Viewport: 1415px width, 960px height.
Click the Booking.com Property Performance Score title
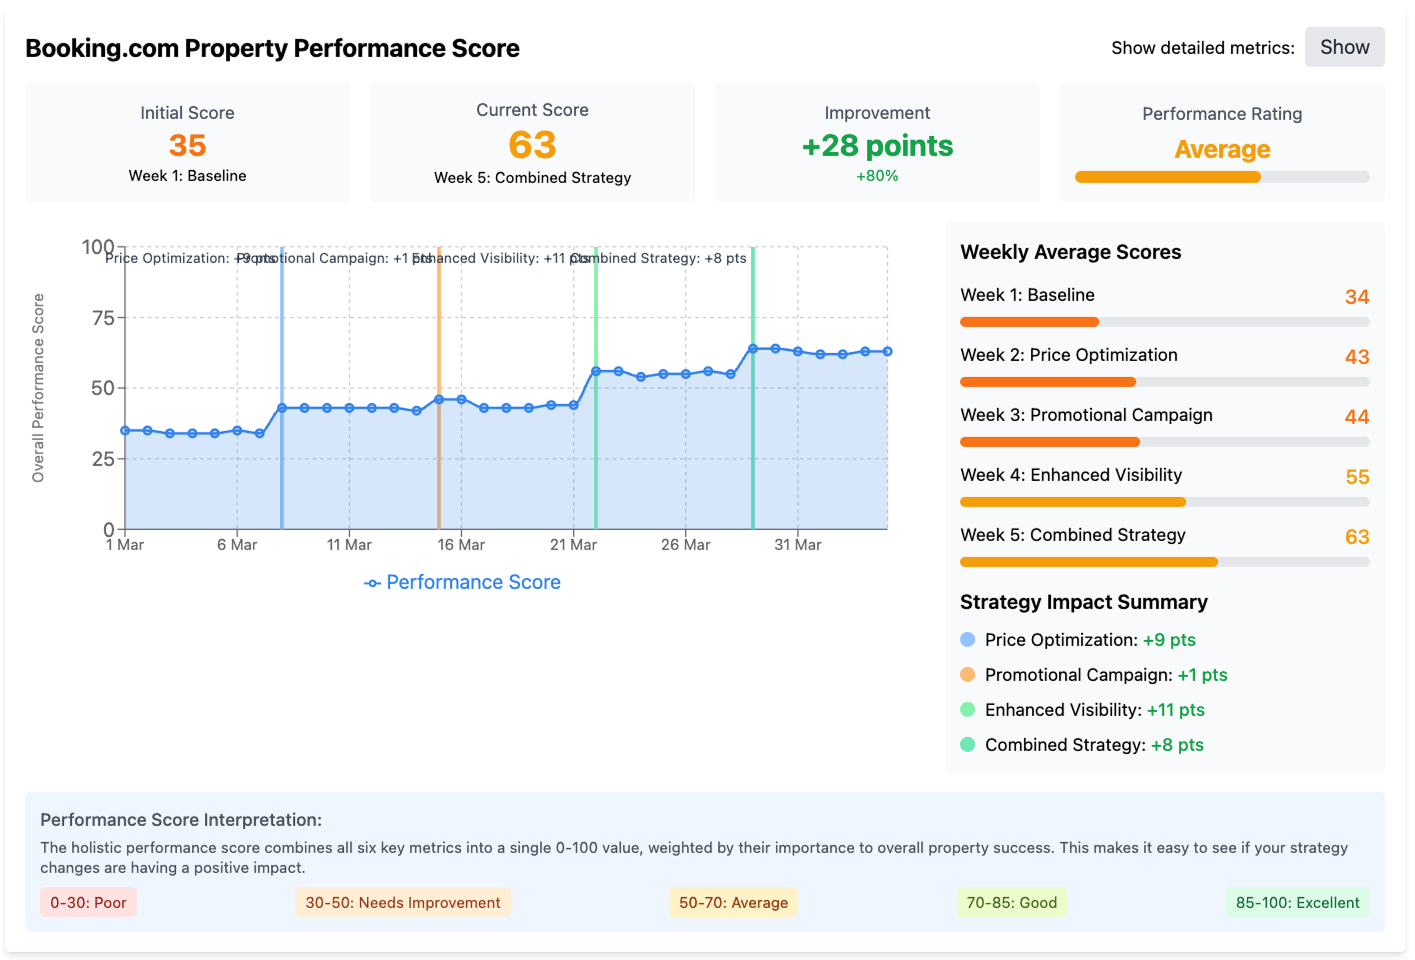pos(272,48)
